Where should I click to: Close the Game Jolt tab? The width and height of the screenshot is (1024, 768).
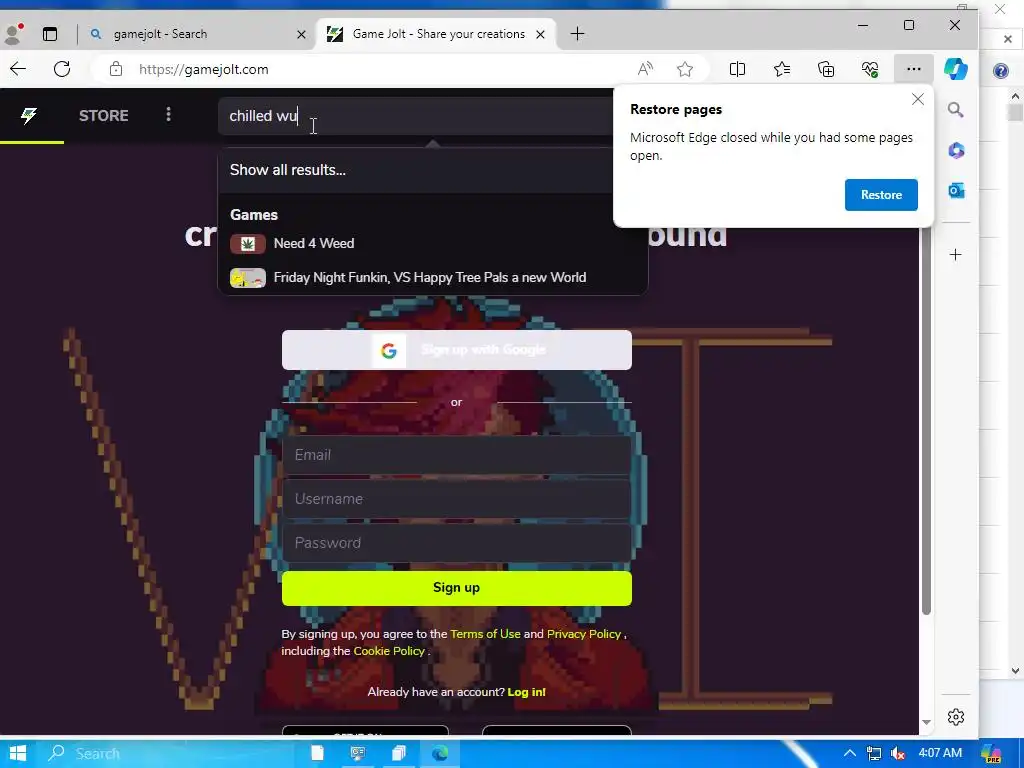[x=540, y=34]
